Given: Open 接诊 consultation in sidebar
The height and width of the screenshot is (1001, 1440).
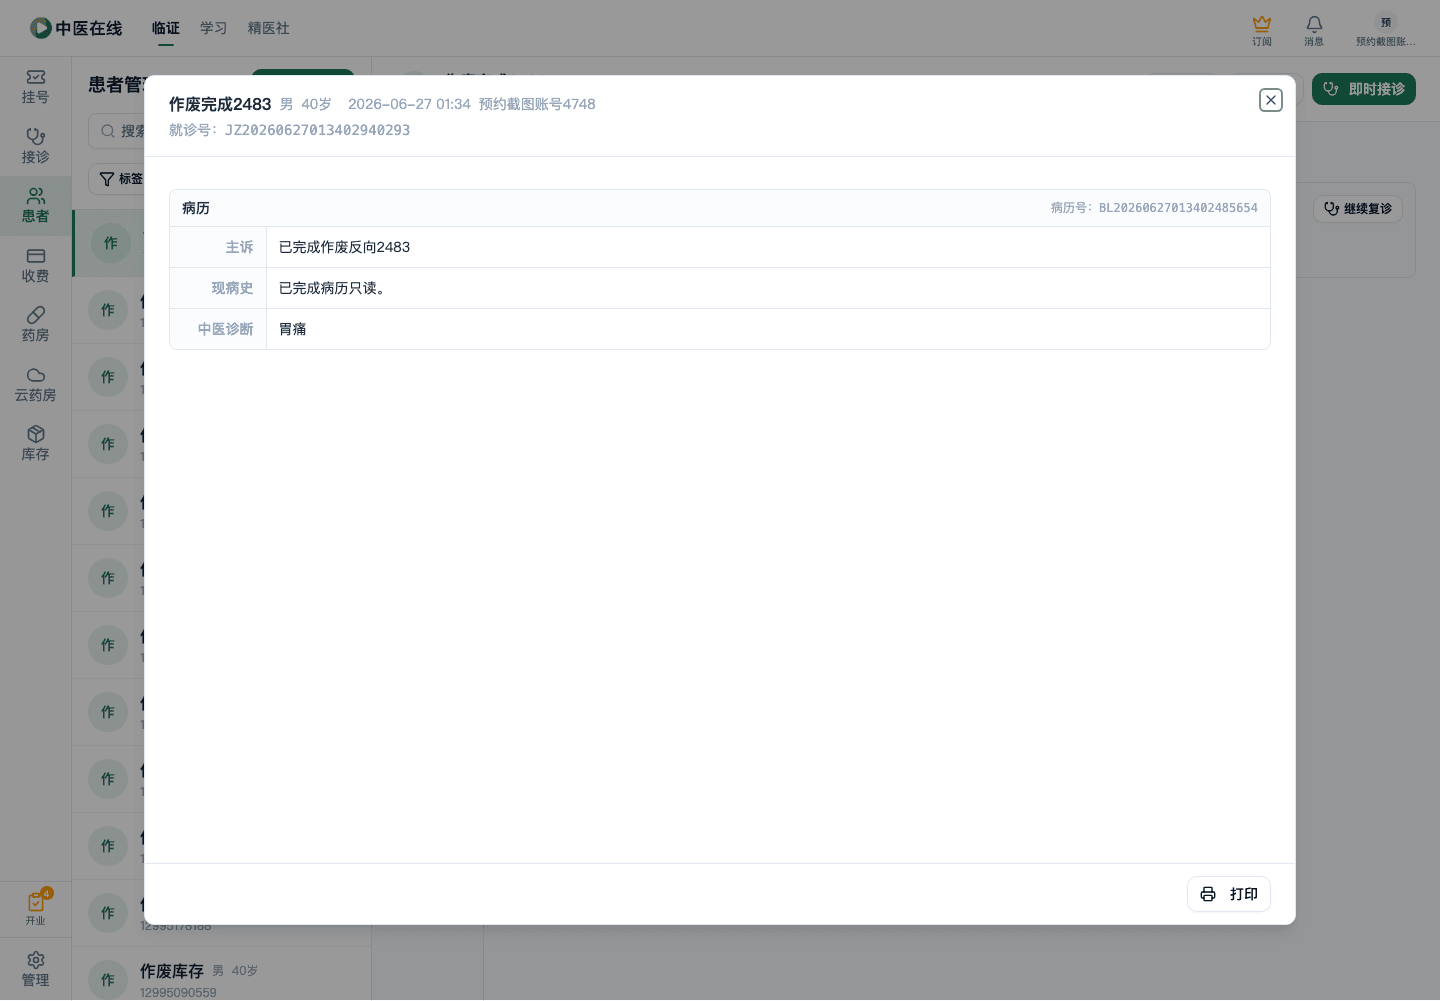Looking at the screenshot, I should (36, 147).
